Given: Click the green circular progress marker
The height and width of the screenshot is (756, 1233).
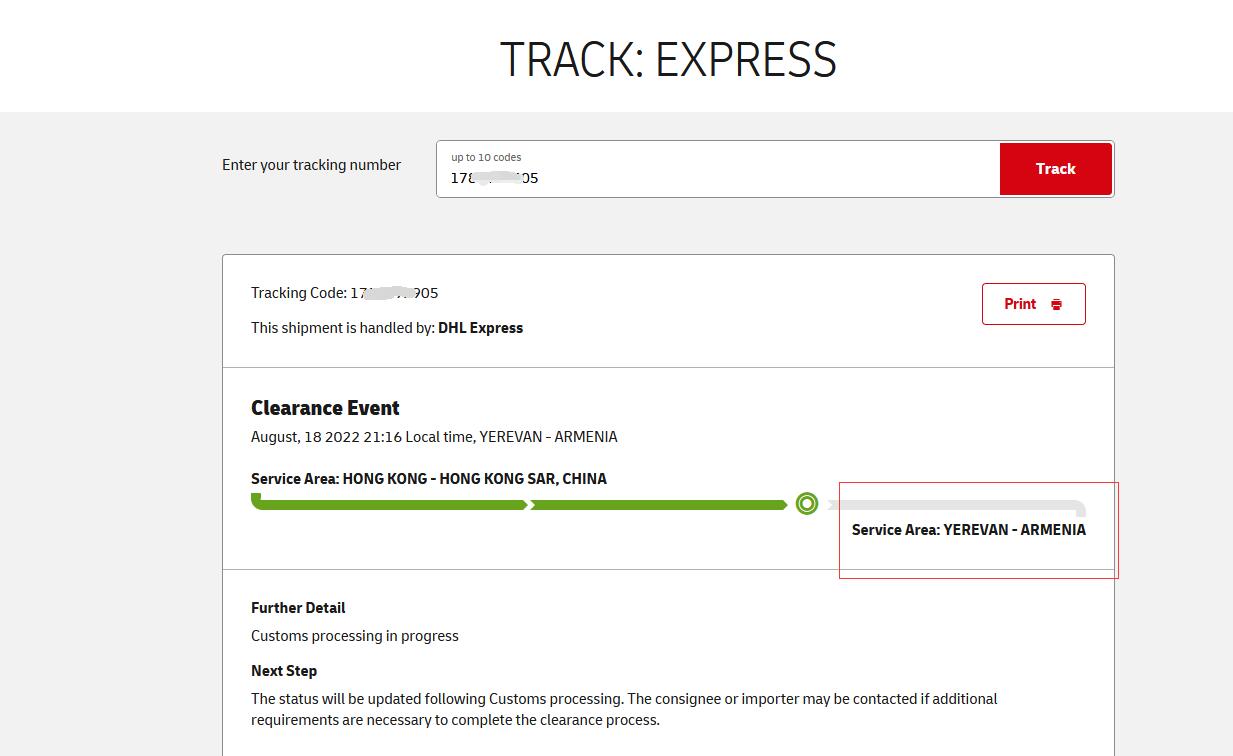Looking at the screenshot, I should 807,504.
